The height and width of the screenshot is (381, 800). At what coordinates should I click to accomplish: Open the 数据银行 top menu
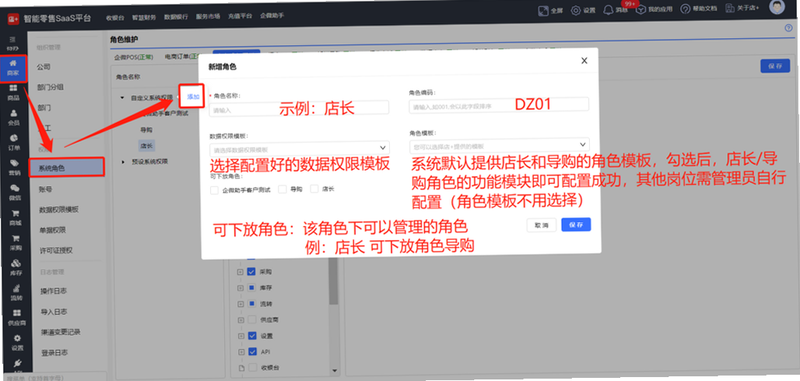tap(176, 16)
